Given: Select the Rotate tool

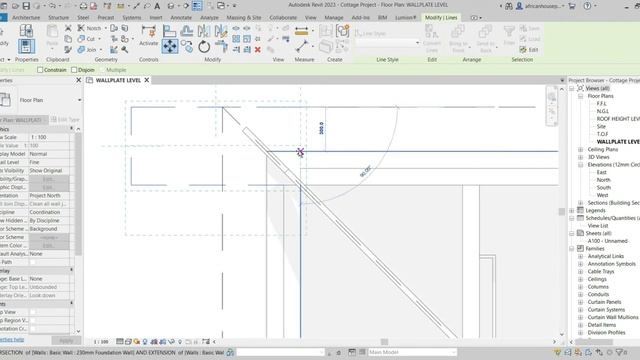Looking at the screenshot, I should click(x=204, y=47).
